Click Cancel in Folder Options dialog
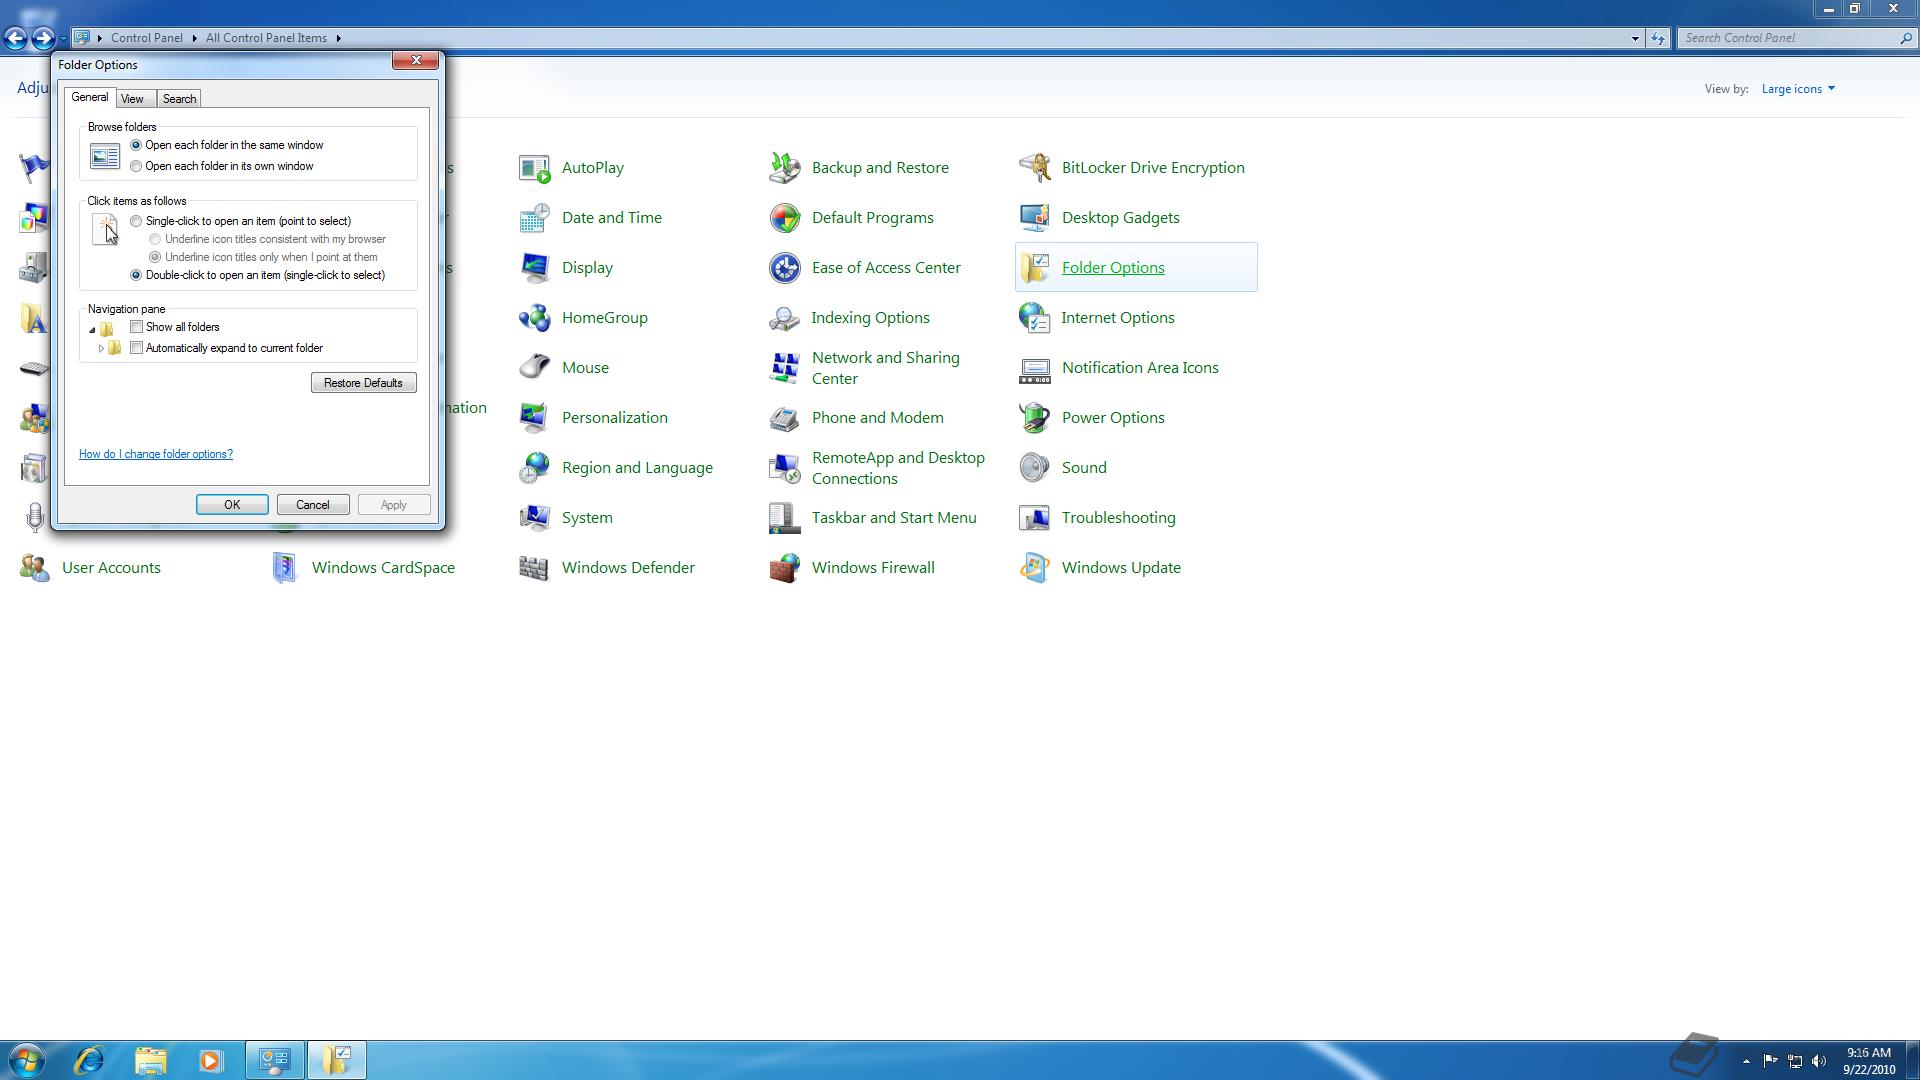The image size is (1920, 1080). coord(313,505)
